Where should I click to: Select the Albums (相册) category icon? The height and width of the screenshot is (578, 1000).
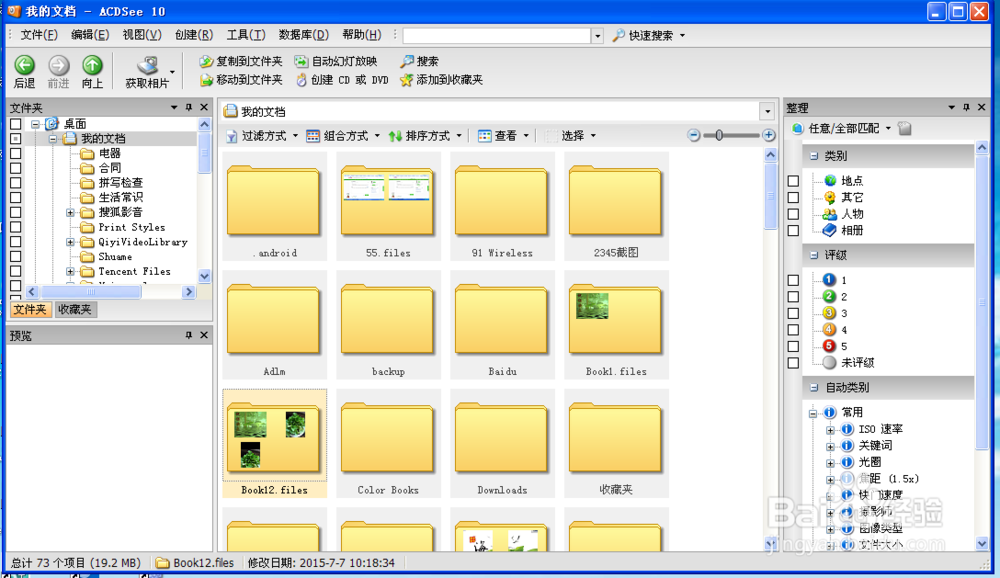(x=830, y=230)
